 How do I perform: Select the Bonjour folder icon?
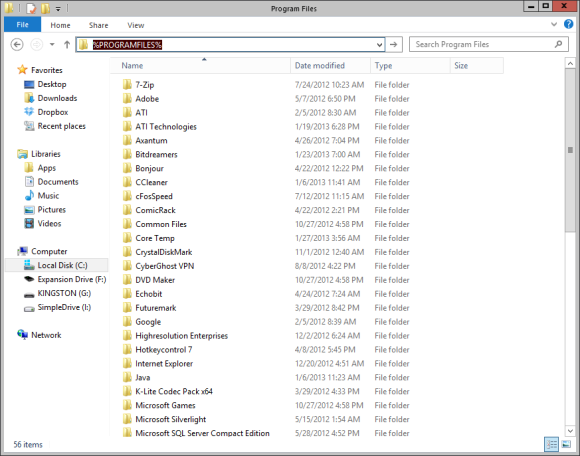(127, 168)
